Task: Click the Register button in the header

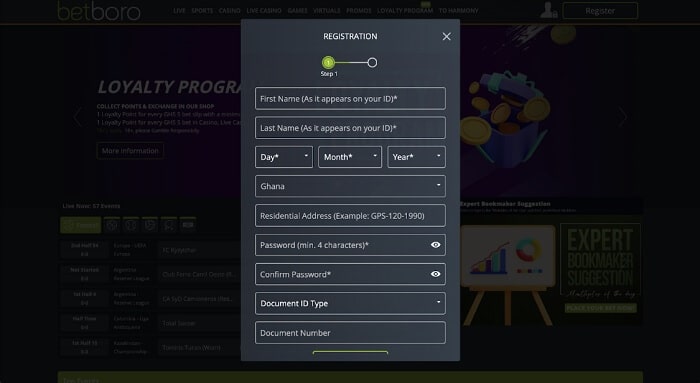Action: click(x=600, y=11)
